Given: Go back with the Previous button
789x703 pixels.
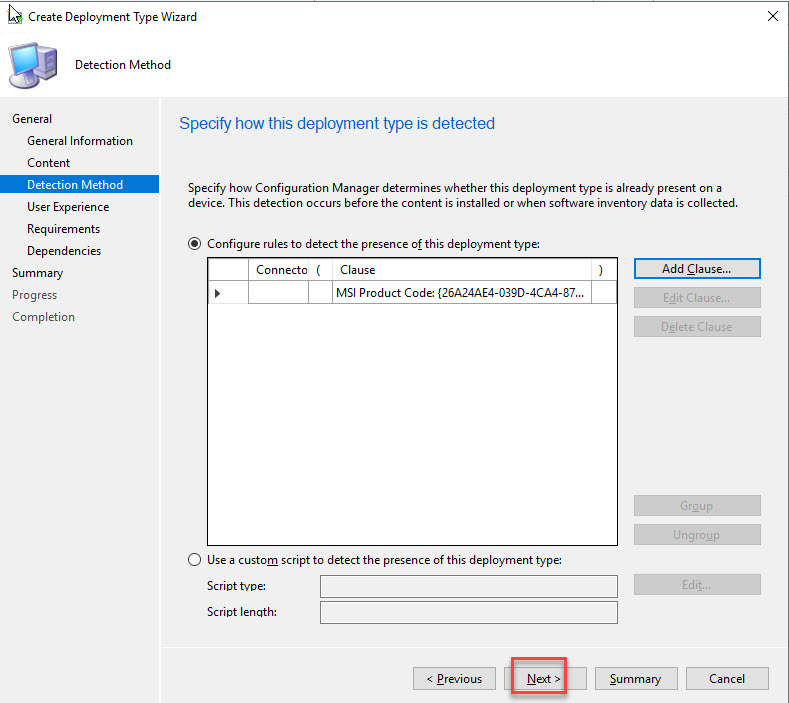Looking at the screenshot, I should 453,679.
